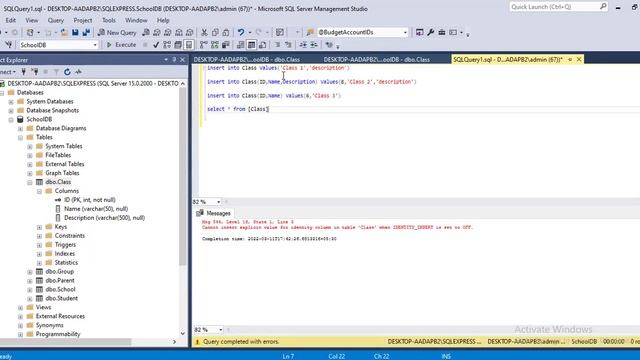Open the Tools menu
This screenshot has width=640, height=360.
109,20
